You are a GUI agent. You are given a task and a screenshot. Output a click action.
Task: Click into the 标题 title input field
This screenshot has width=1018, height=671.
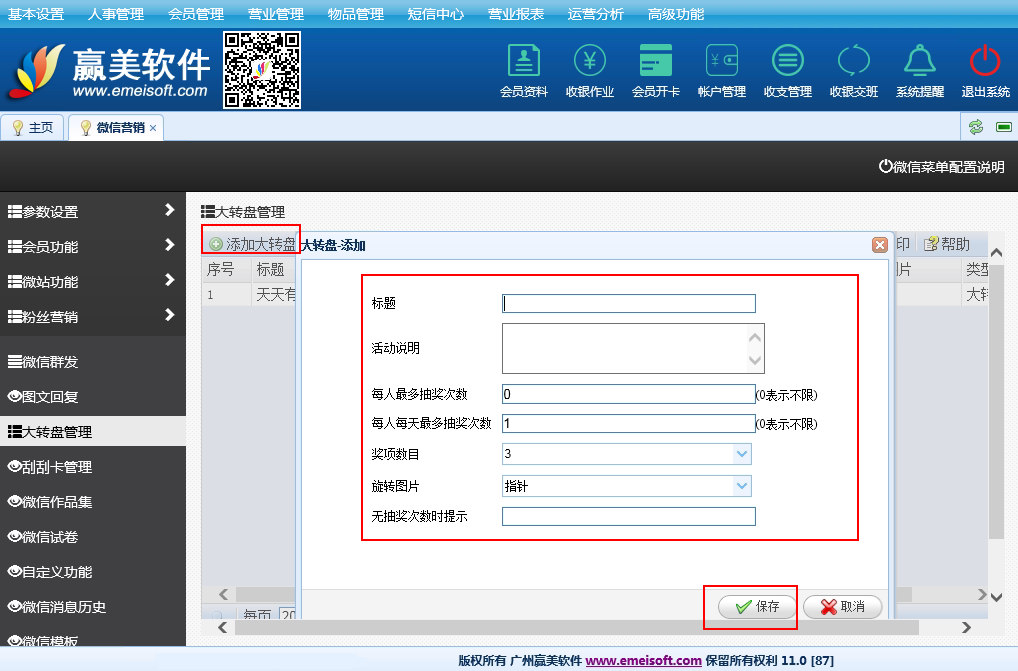coord(628,304)
